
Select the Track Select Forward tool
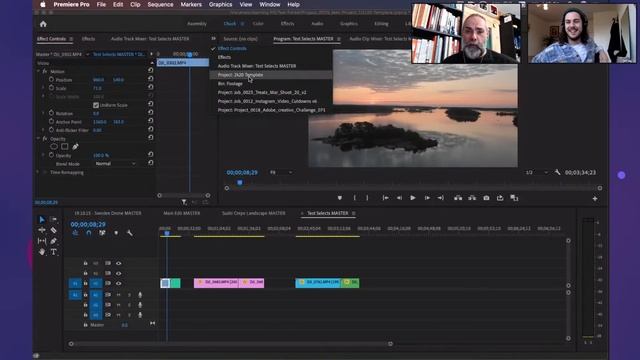53,220
